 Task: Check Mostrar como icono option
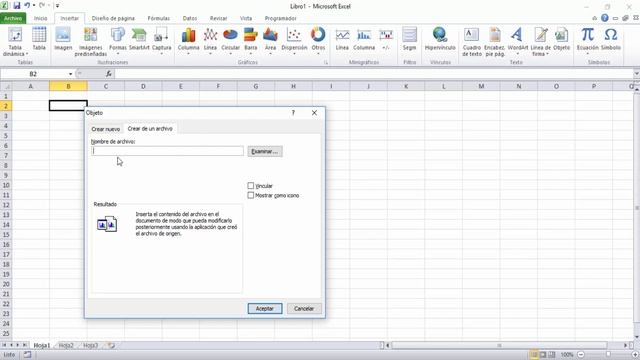click(251, 196)
